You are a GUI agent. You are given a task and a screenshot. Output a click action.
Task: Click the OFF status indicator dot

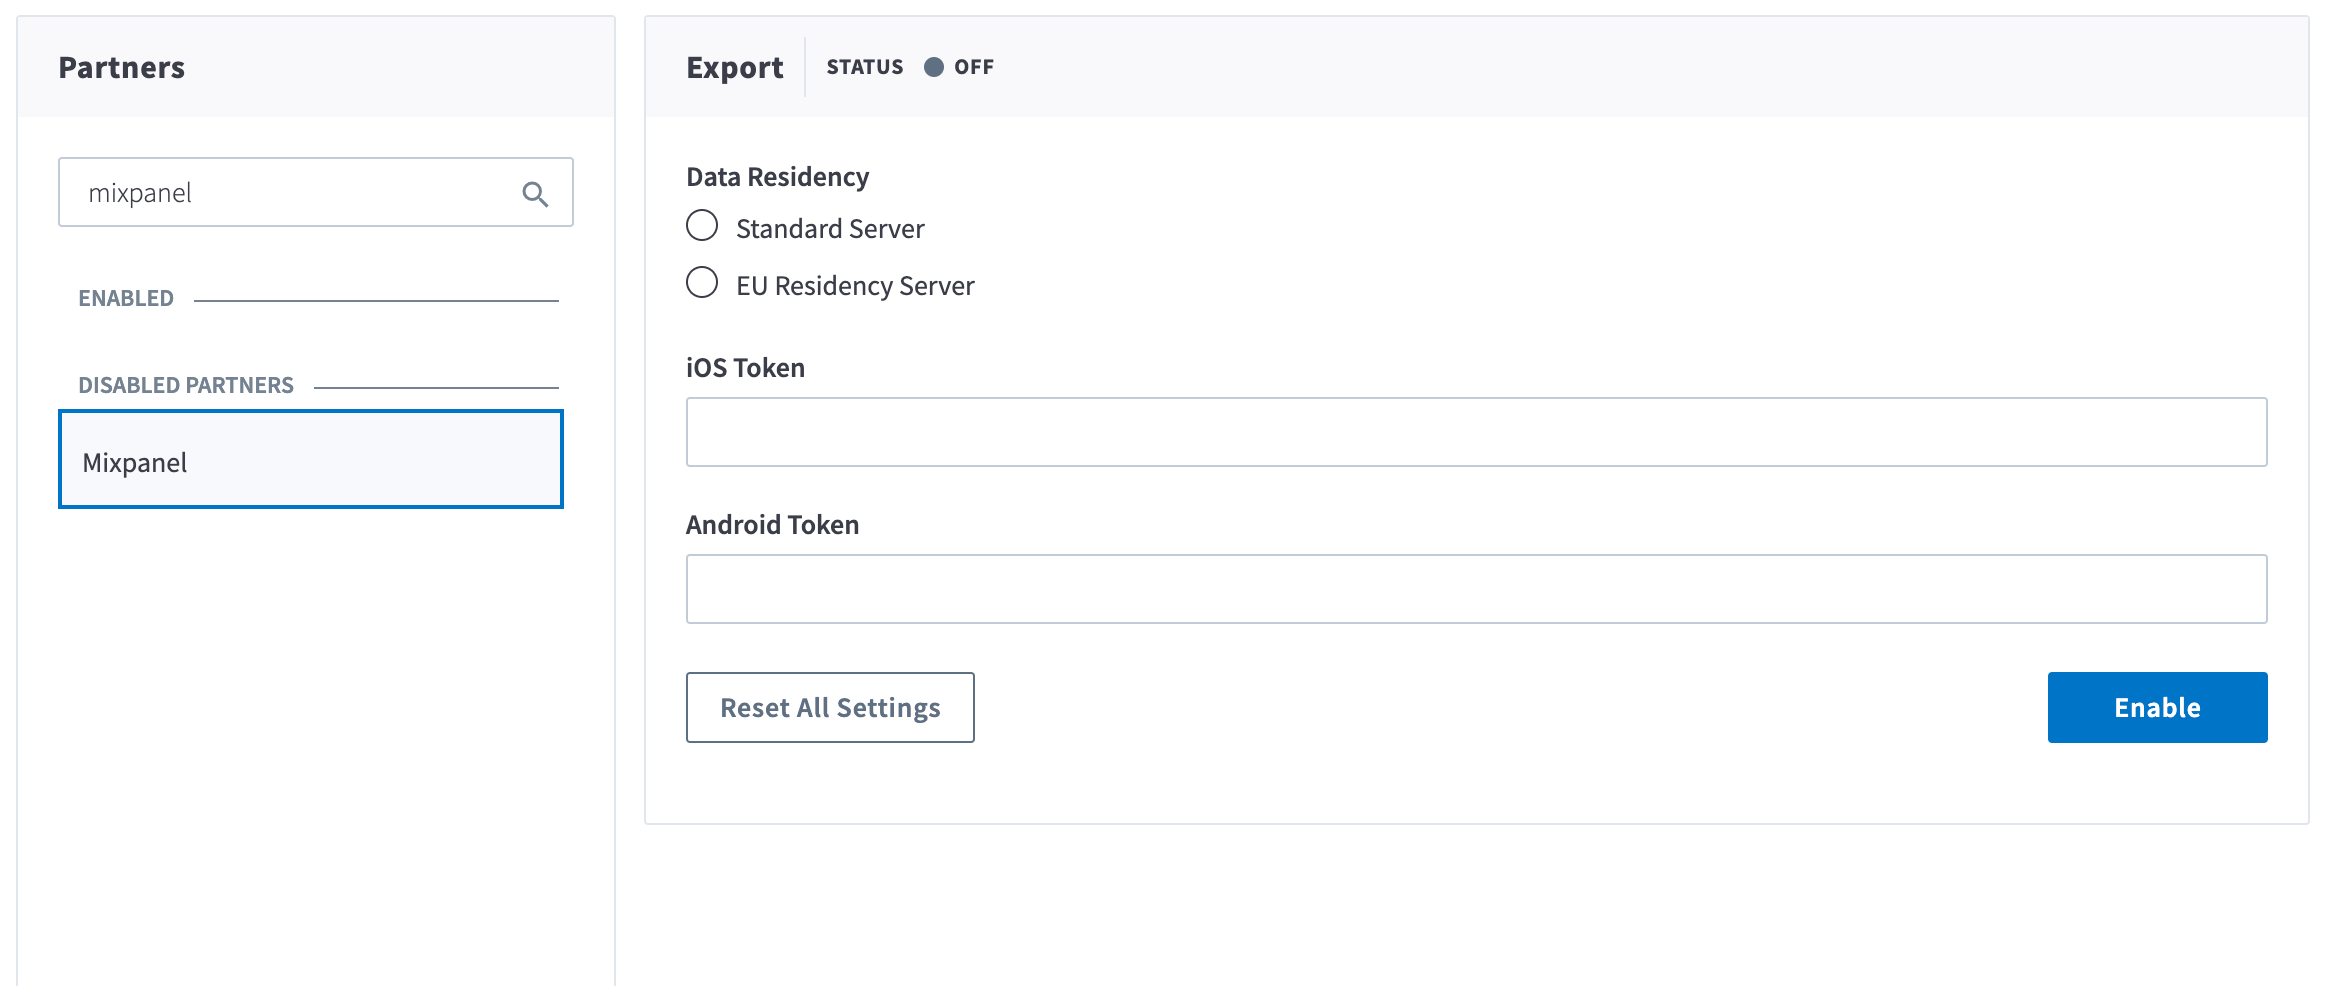934,67
